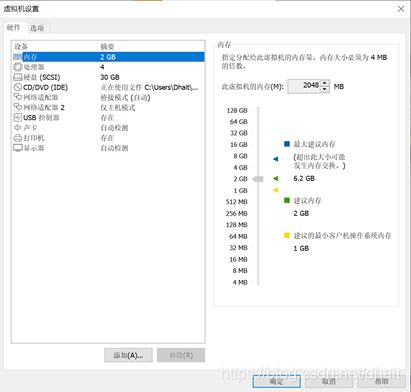The height and width of the screenshot is (392, 411).
Task: Click the 64 GB slider label
Action: [239, 122]
